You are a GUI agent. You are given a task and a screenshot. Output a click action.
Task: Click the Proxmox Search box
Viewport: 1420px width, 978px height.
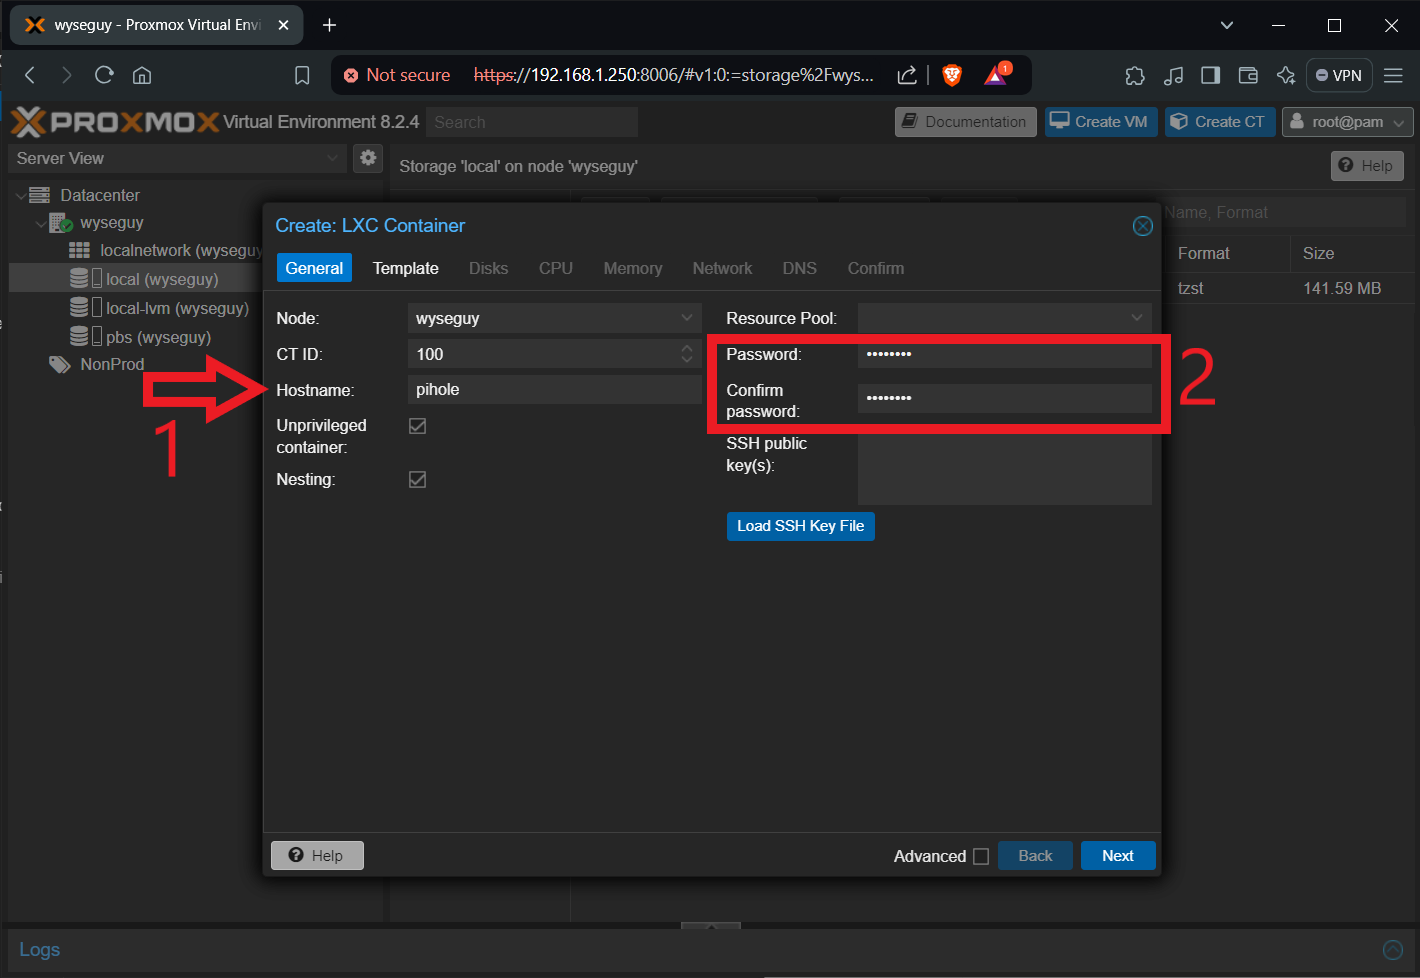click(532, 122)
